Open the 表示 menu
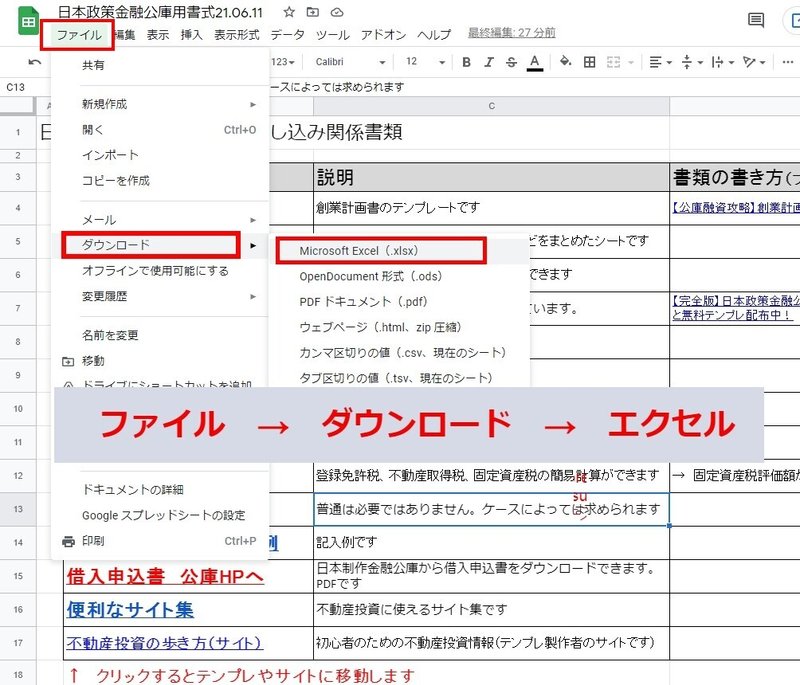The image size is (800, 685). pyautogui.click(x=158, y=35)
